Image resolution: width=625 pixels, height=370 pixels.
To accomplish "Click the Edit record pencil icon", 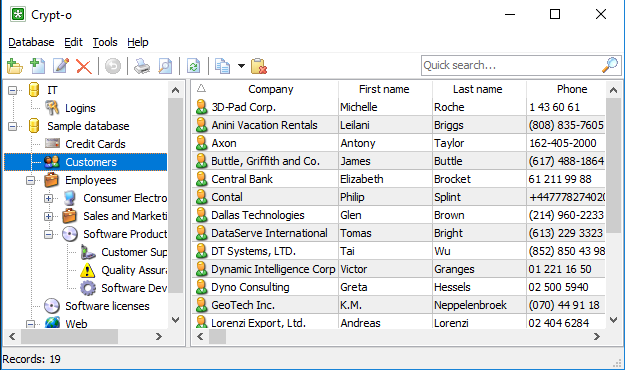I will coord(61,66).
